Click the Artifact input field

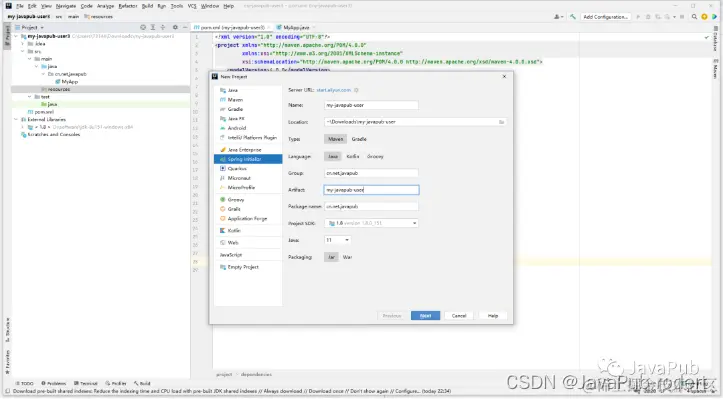371,190
